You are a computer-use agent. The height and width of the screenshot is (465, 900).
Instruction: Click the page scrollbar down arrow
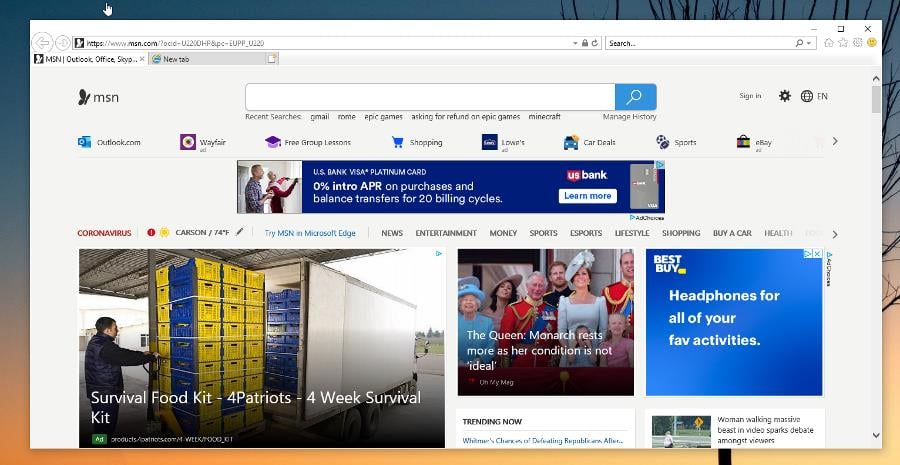coord(876,435)
